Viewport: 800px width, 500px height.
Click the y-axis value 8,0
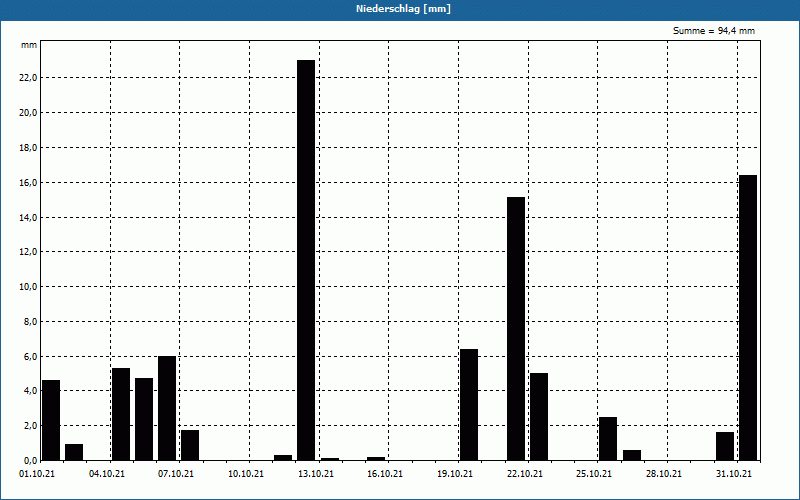coord(30,321)
